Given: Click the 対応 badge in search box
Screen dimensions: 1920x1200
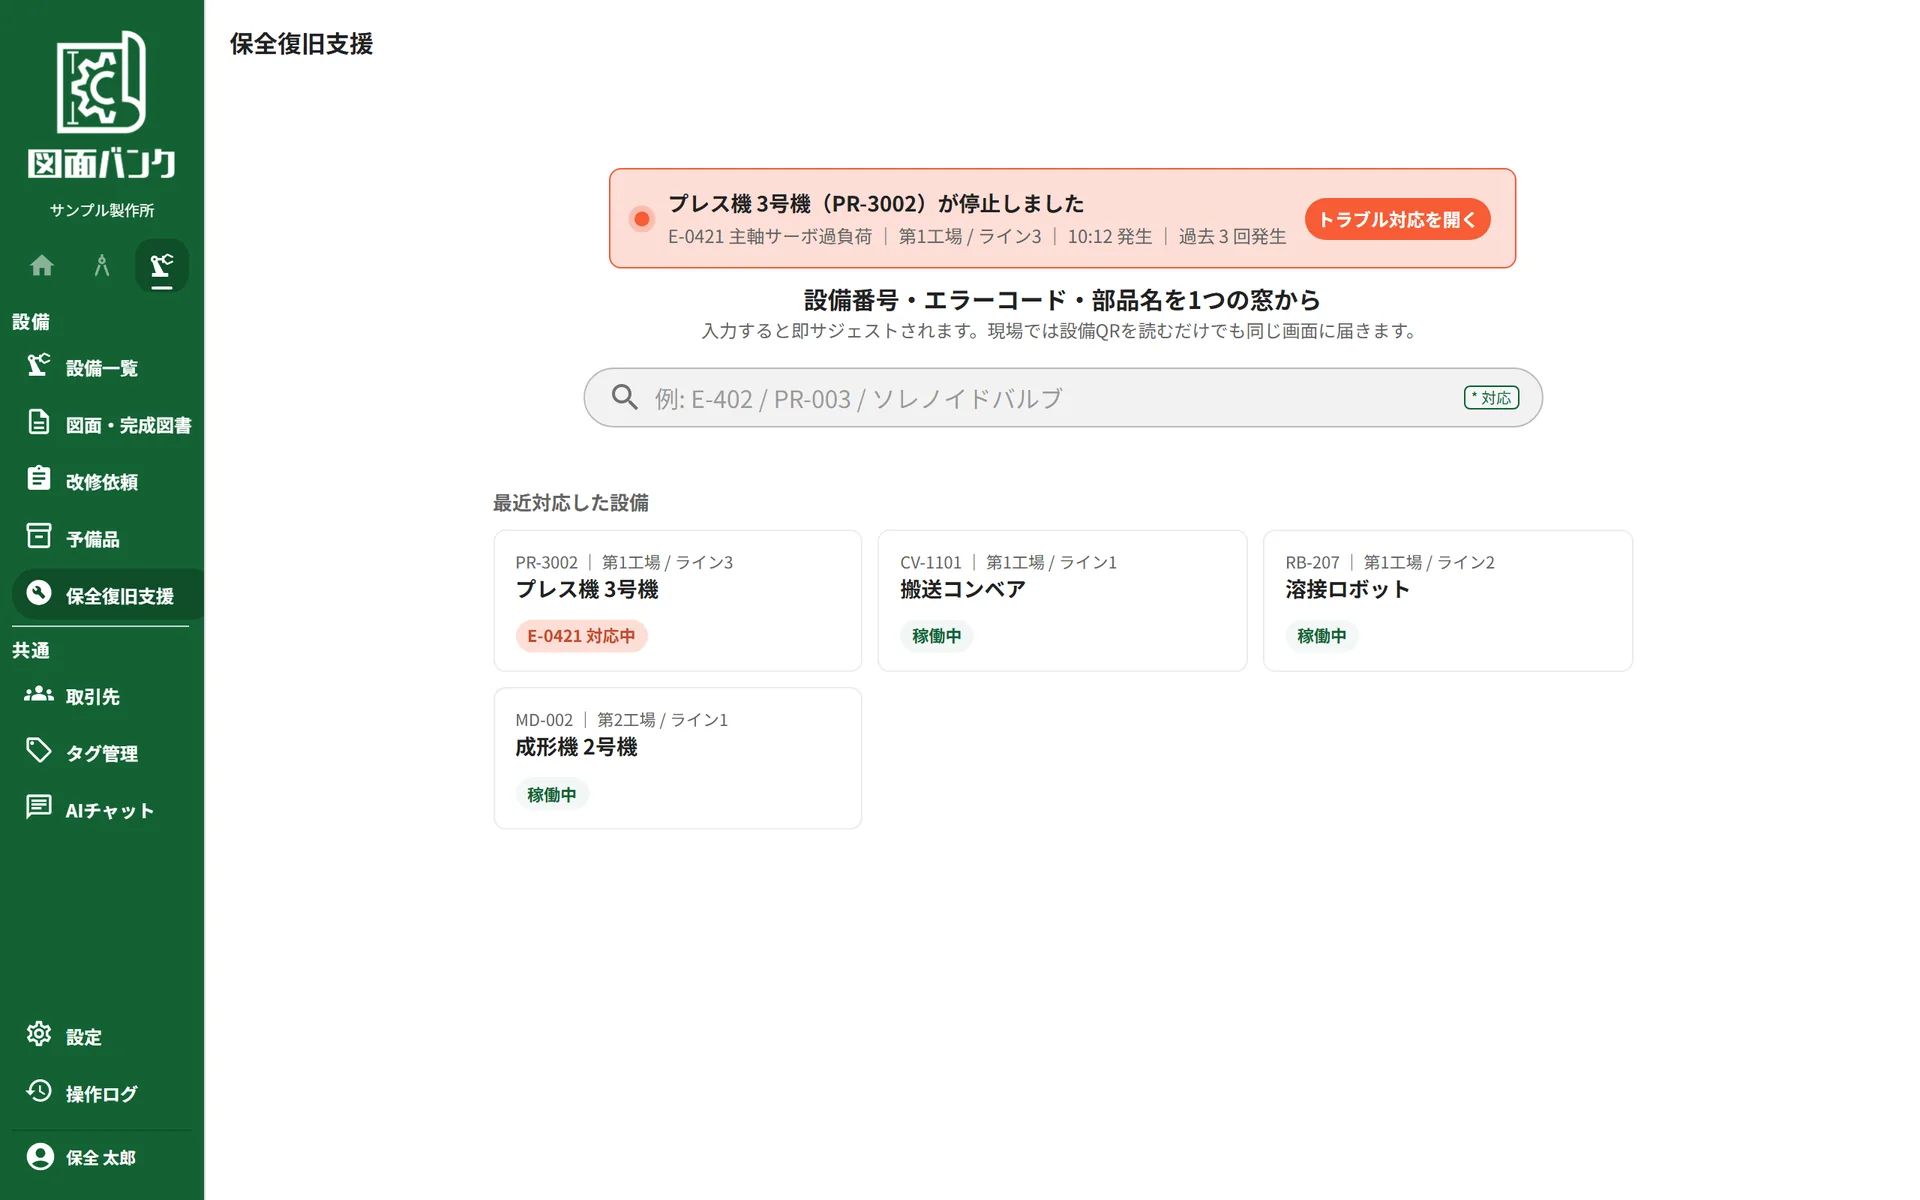Looking at the screenshot, I should pos(1491,398).
